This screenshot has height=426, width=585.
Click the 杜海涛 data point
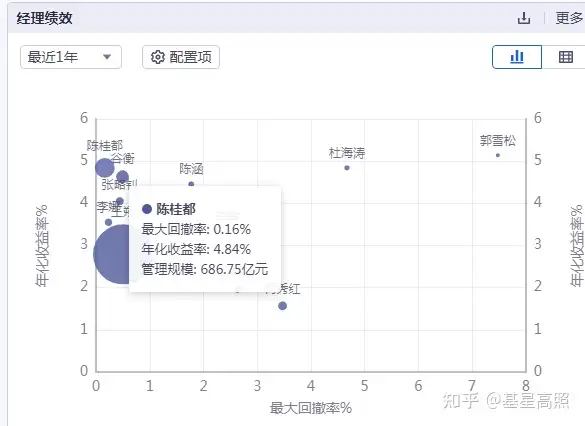point(347,168)
